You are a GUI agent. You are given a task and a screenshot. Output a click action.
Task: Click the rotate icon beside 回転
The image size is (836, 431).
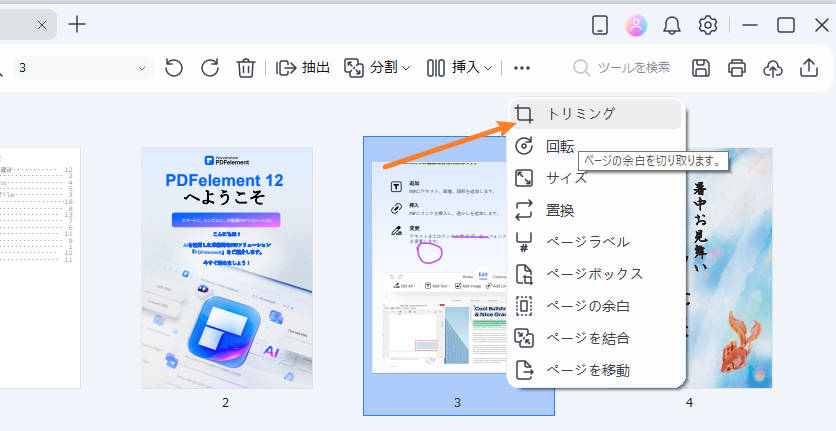(524, 146)
